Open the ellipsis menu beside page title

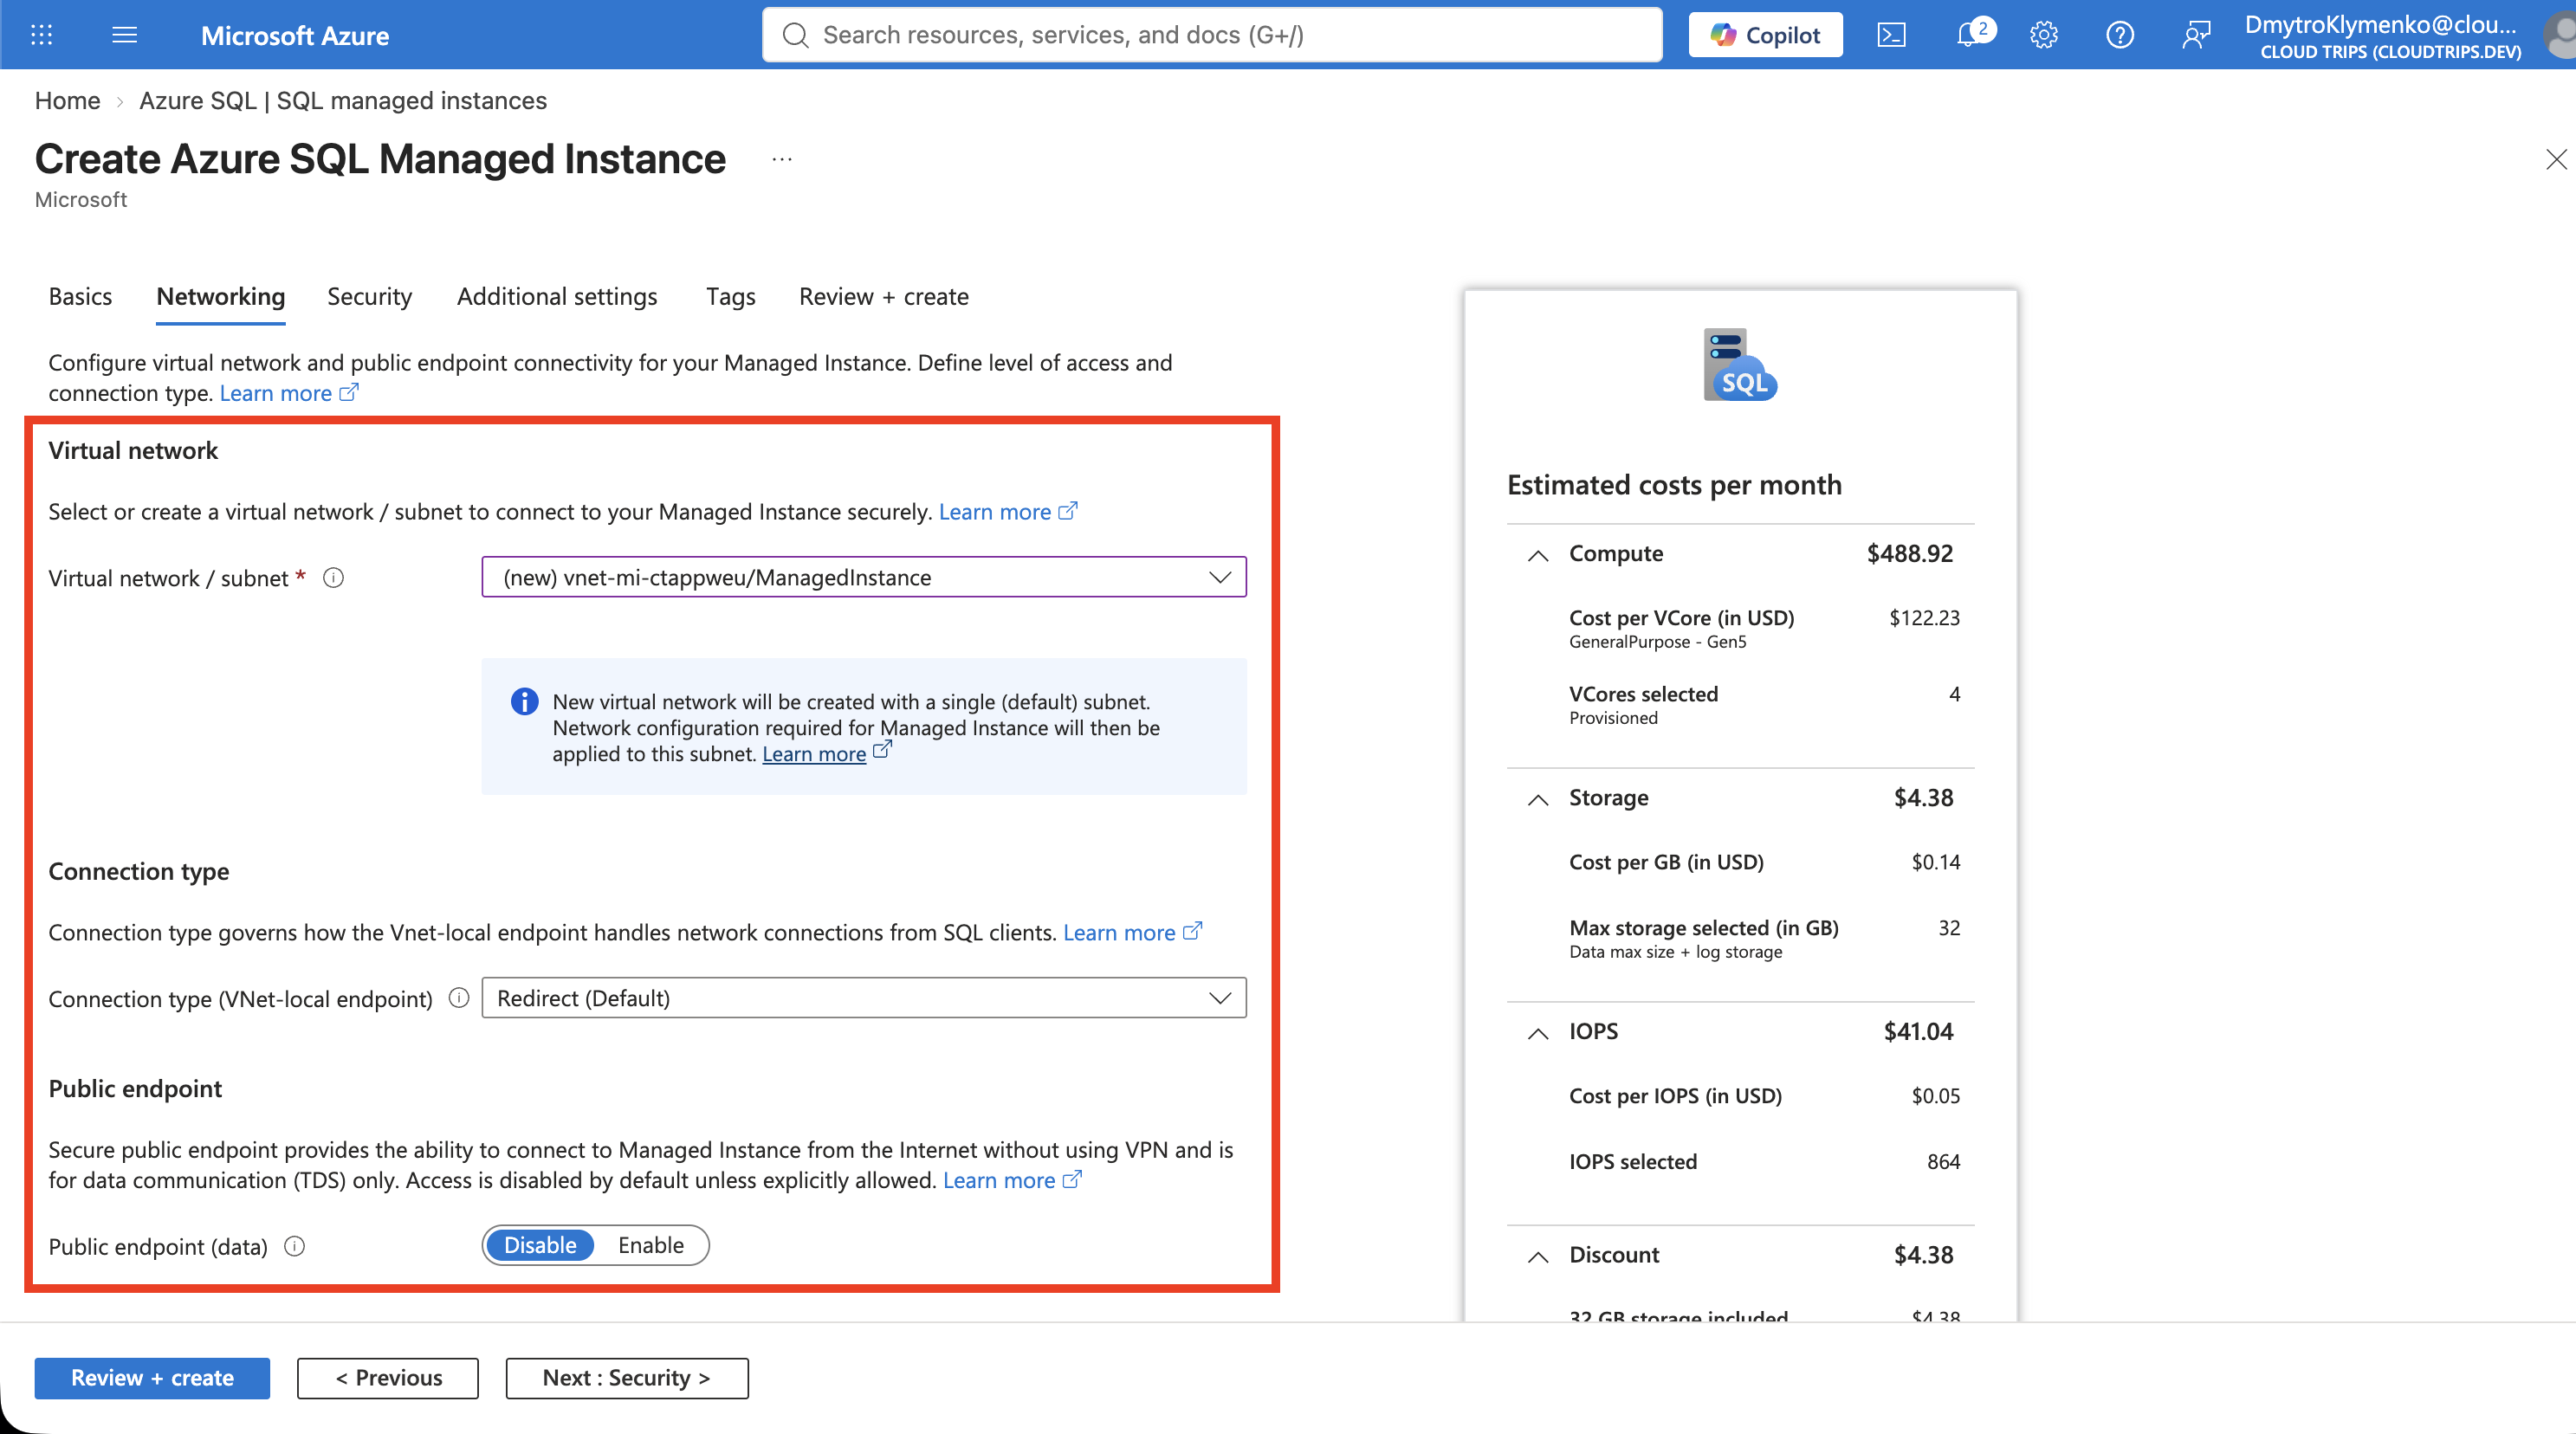[x=782, y=159]
